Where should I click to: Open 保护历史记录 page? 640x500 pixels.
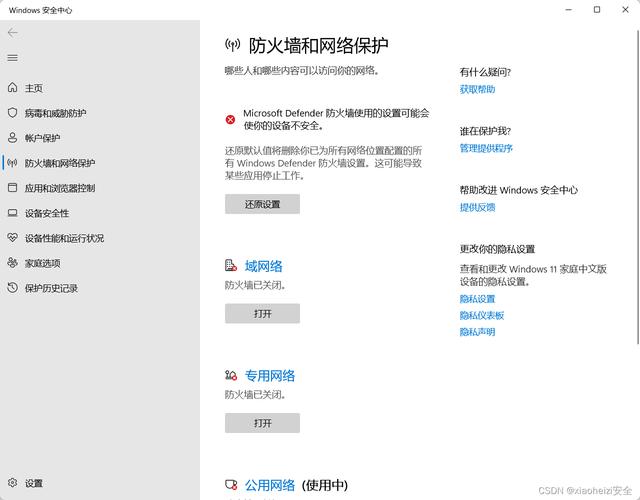(x=51, y=288)
